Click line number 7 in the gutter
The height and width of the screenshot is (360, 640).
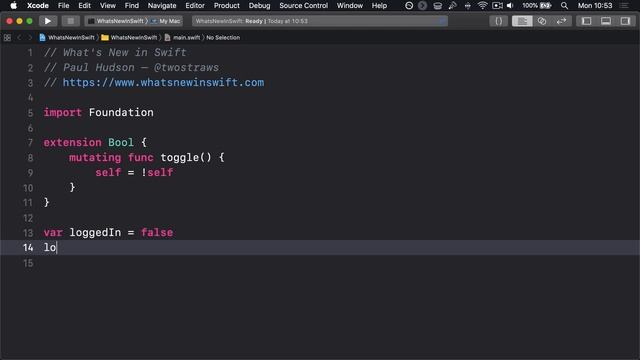click(30, 143)
